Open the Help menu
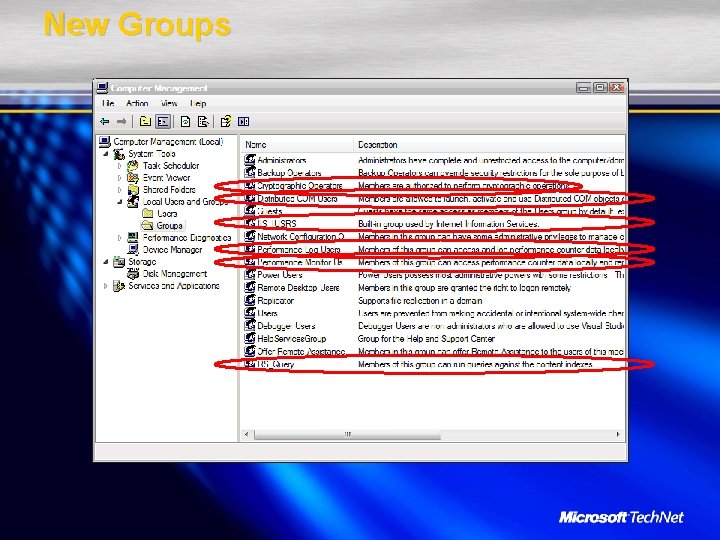 pos(198,103)
